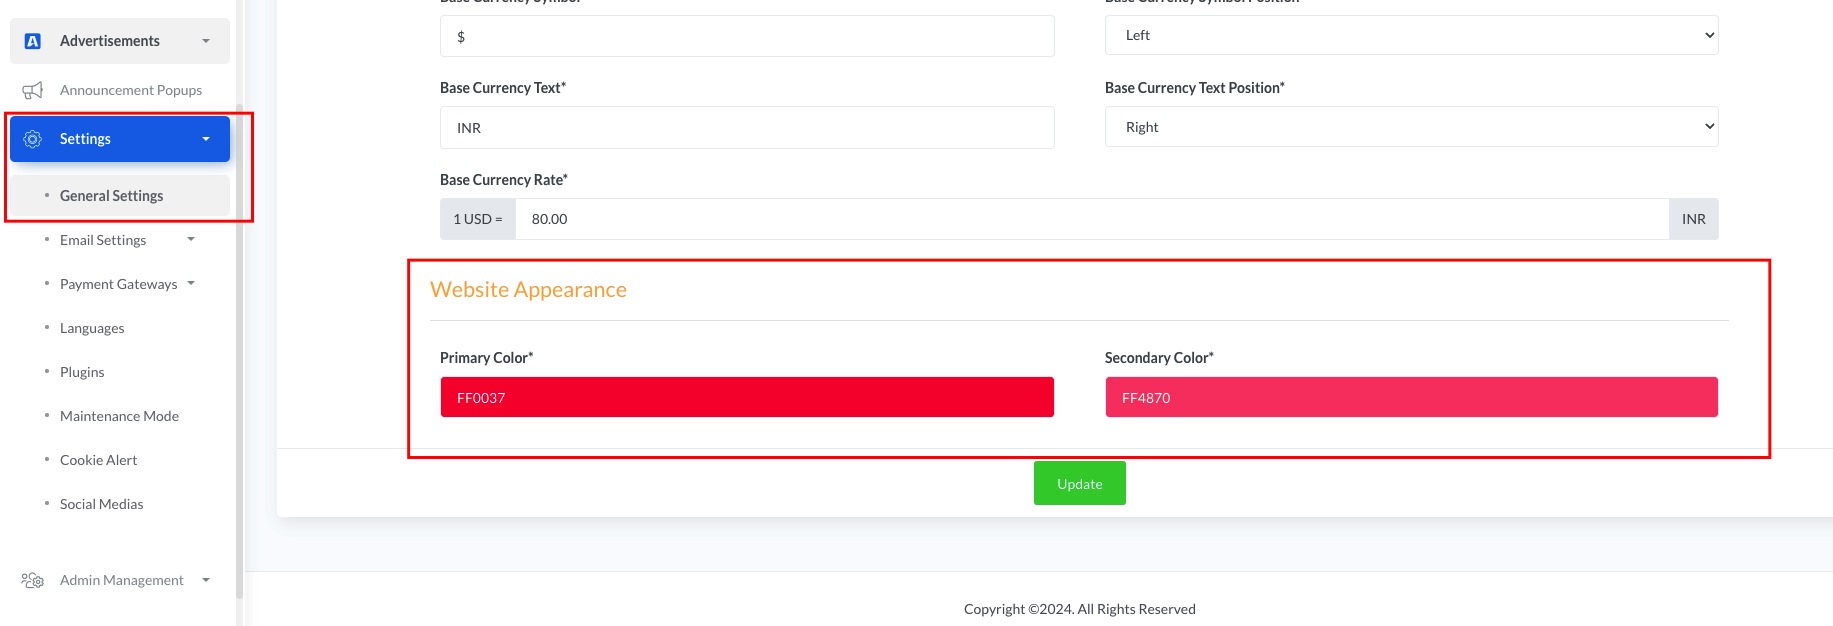Open Base Currency Text Position dropdown

coord(1411,127)
